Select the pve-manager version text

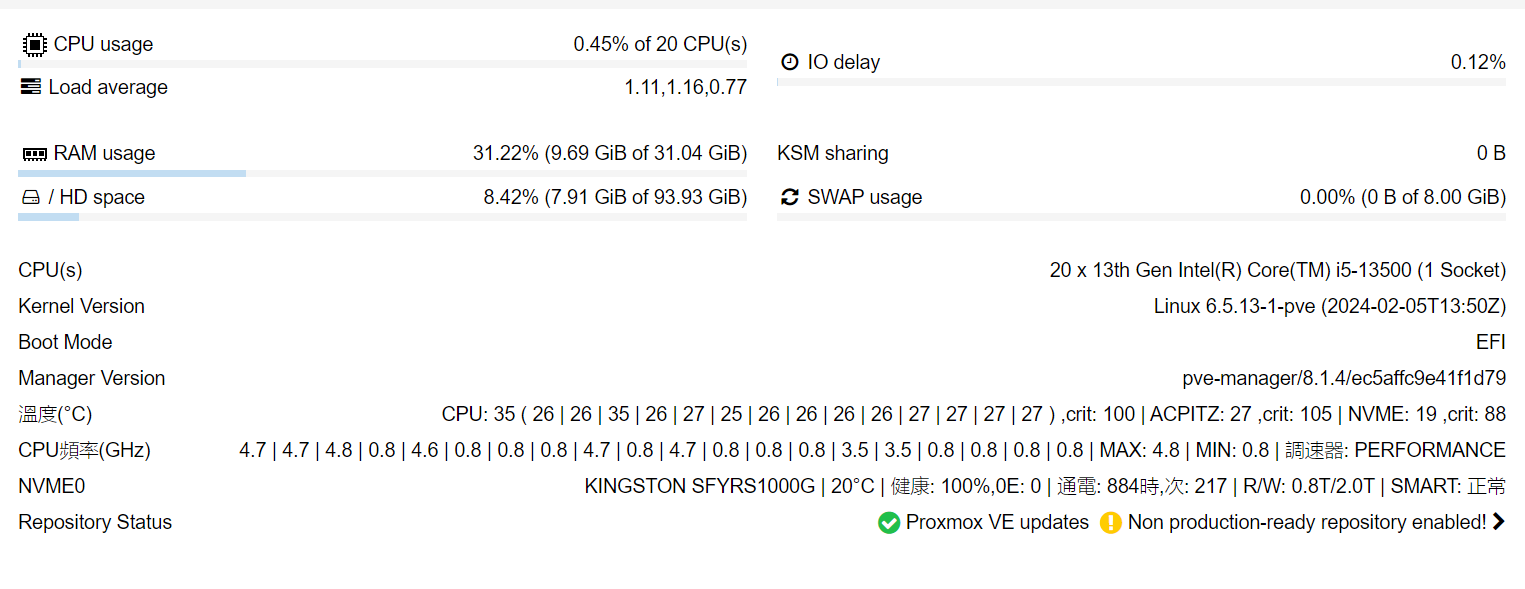pyautogui.click(x=1344, y=378)
